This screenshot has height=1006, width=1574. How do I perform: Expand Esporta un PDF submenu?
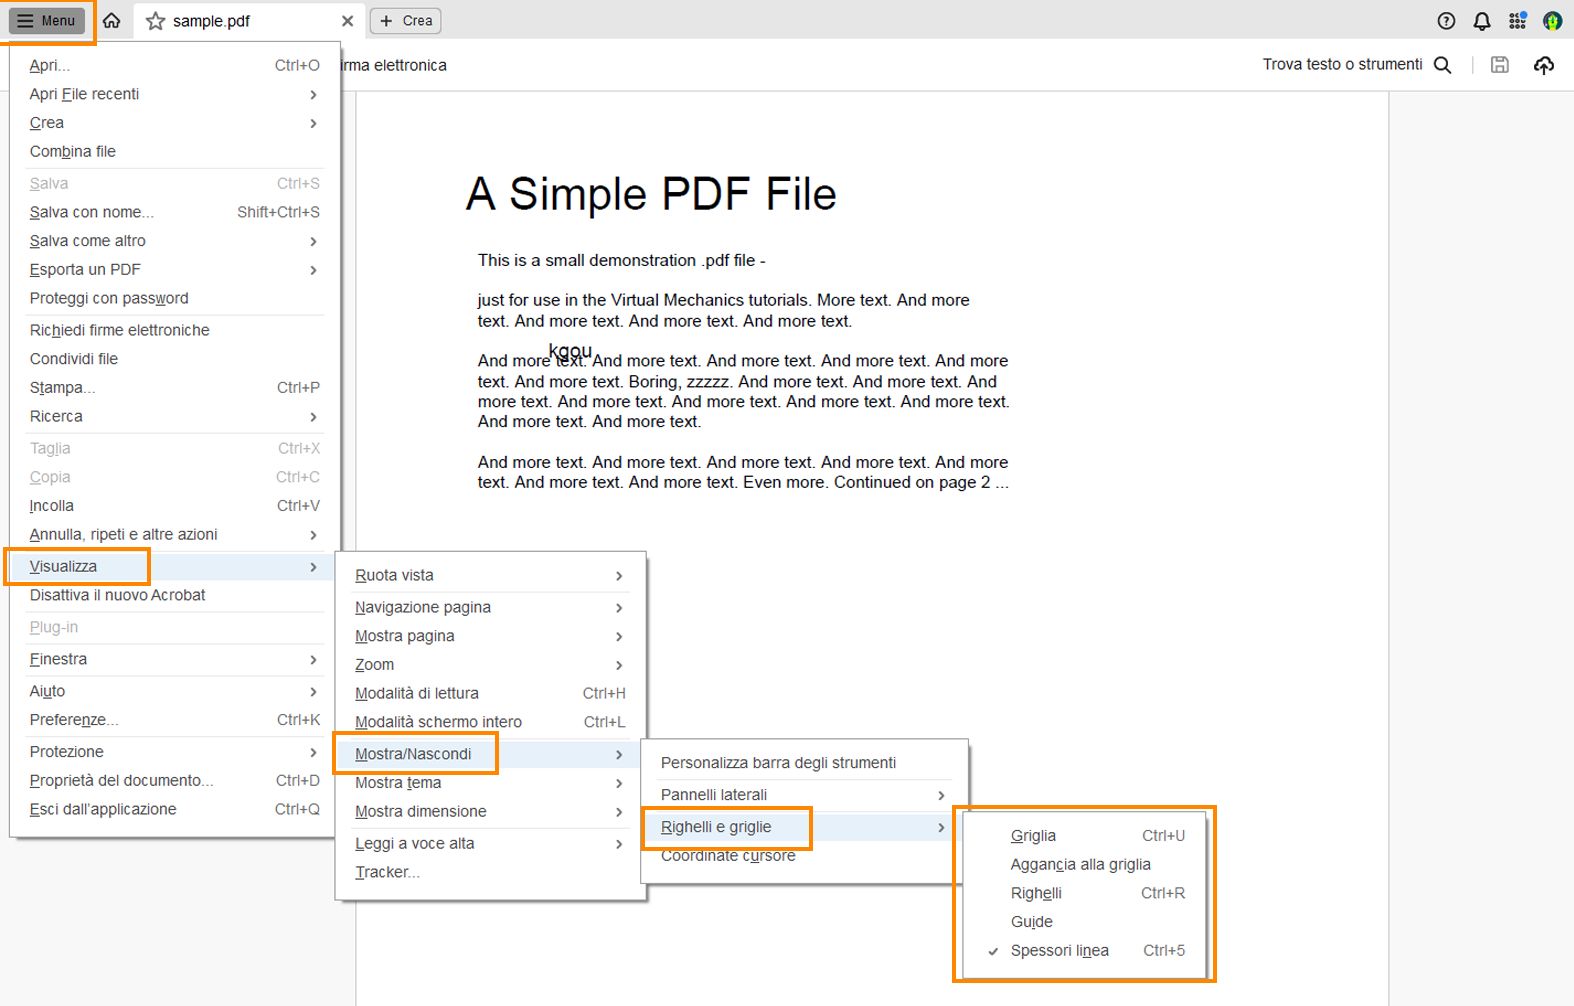(175, 270)
